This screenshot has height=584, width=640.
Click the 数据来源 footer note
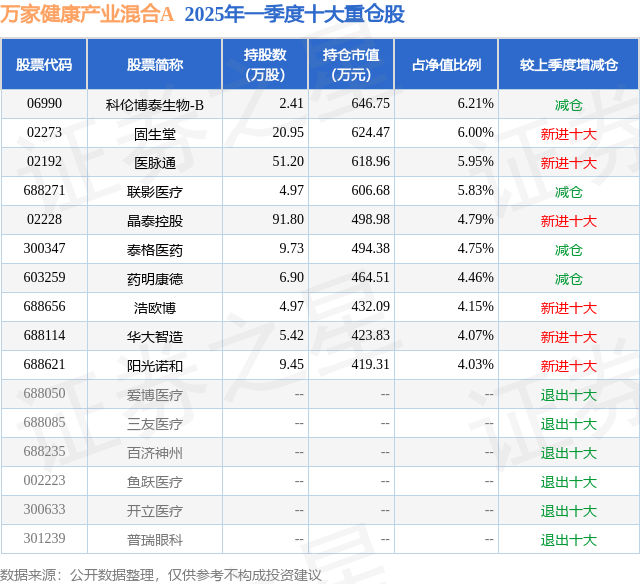(160, 575)
